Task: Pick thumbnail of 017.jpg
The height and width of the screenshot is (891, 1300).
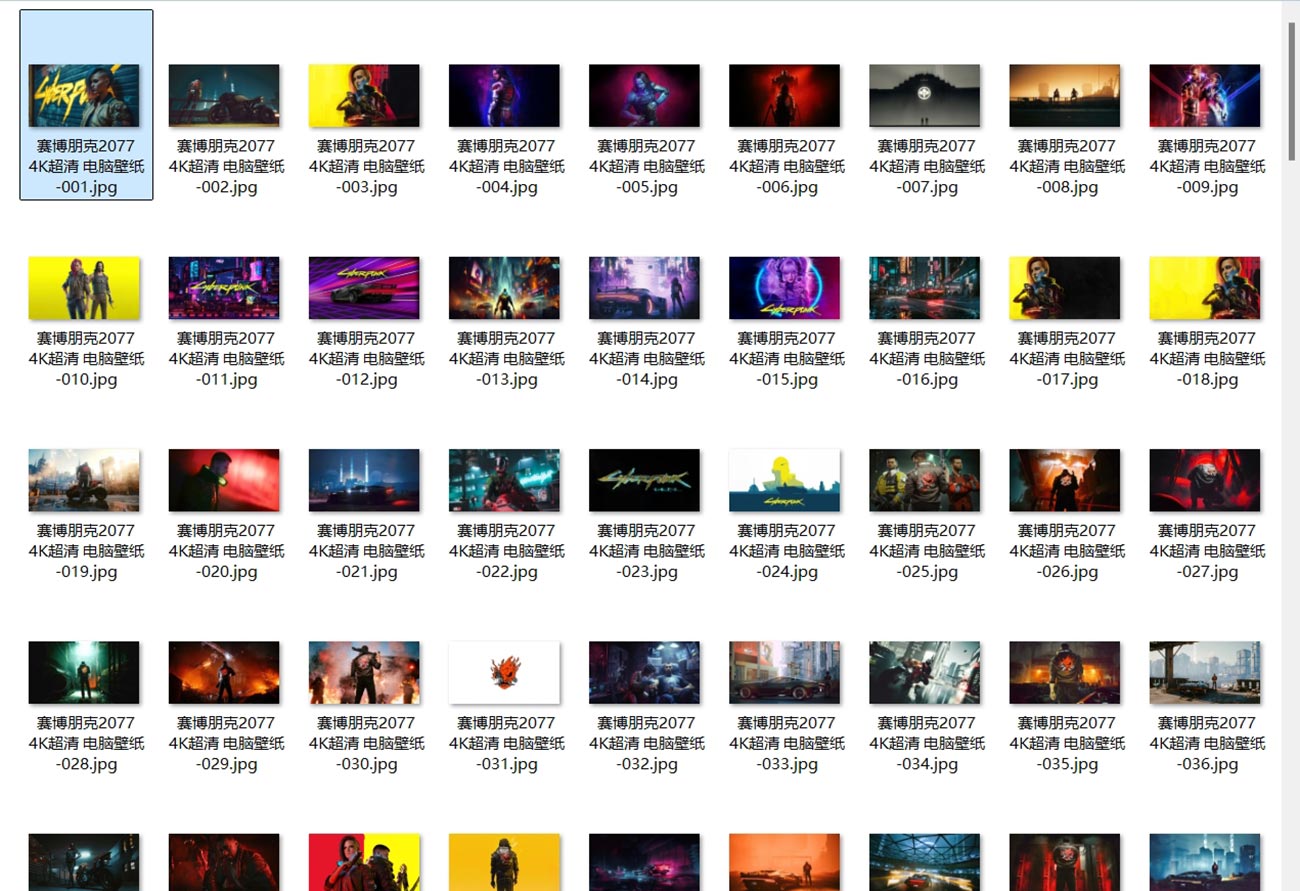Action: click(x=1064, y=288)
